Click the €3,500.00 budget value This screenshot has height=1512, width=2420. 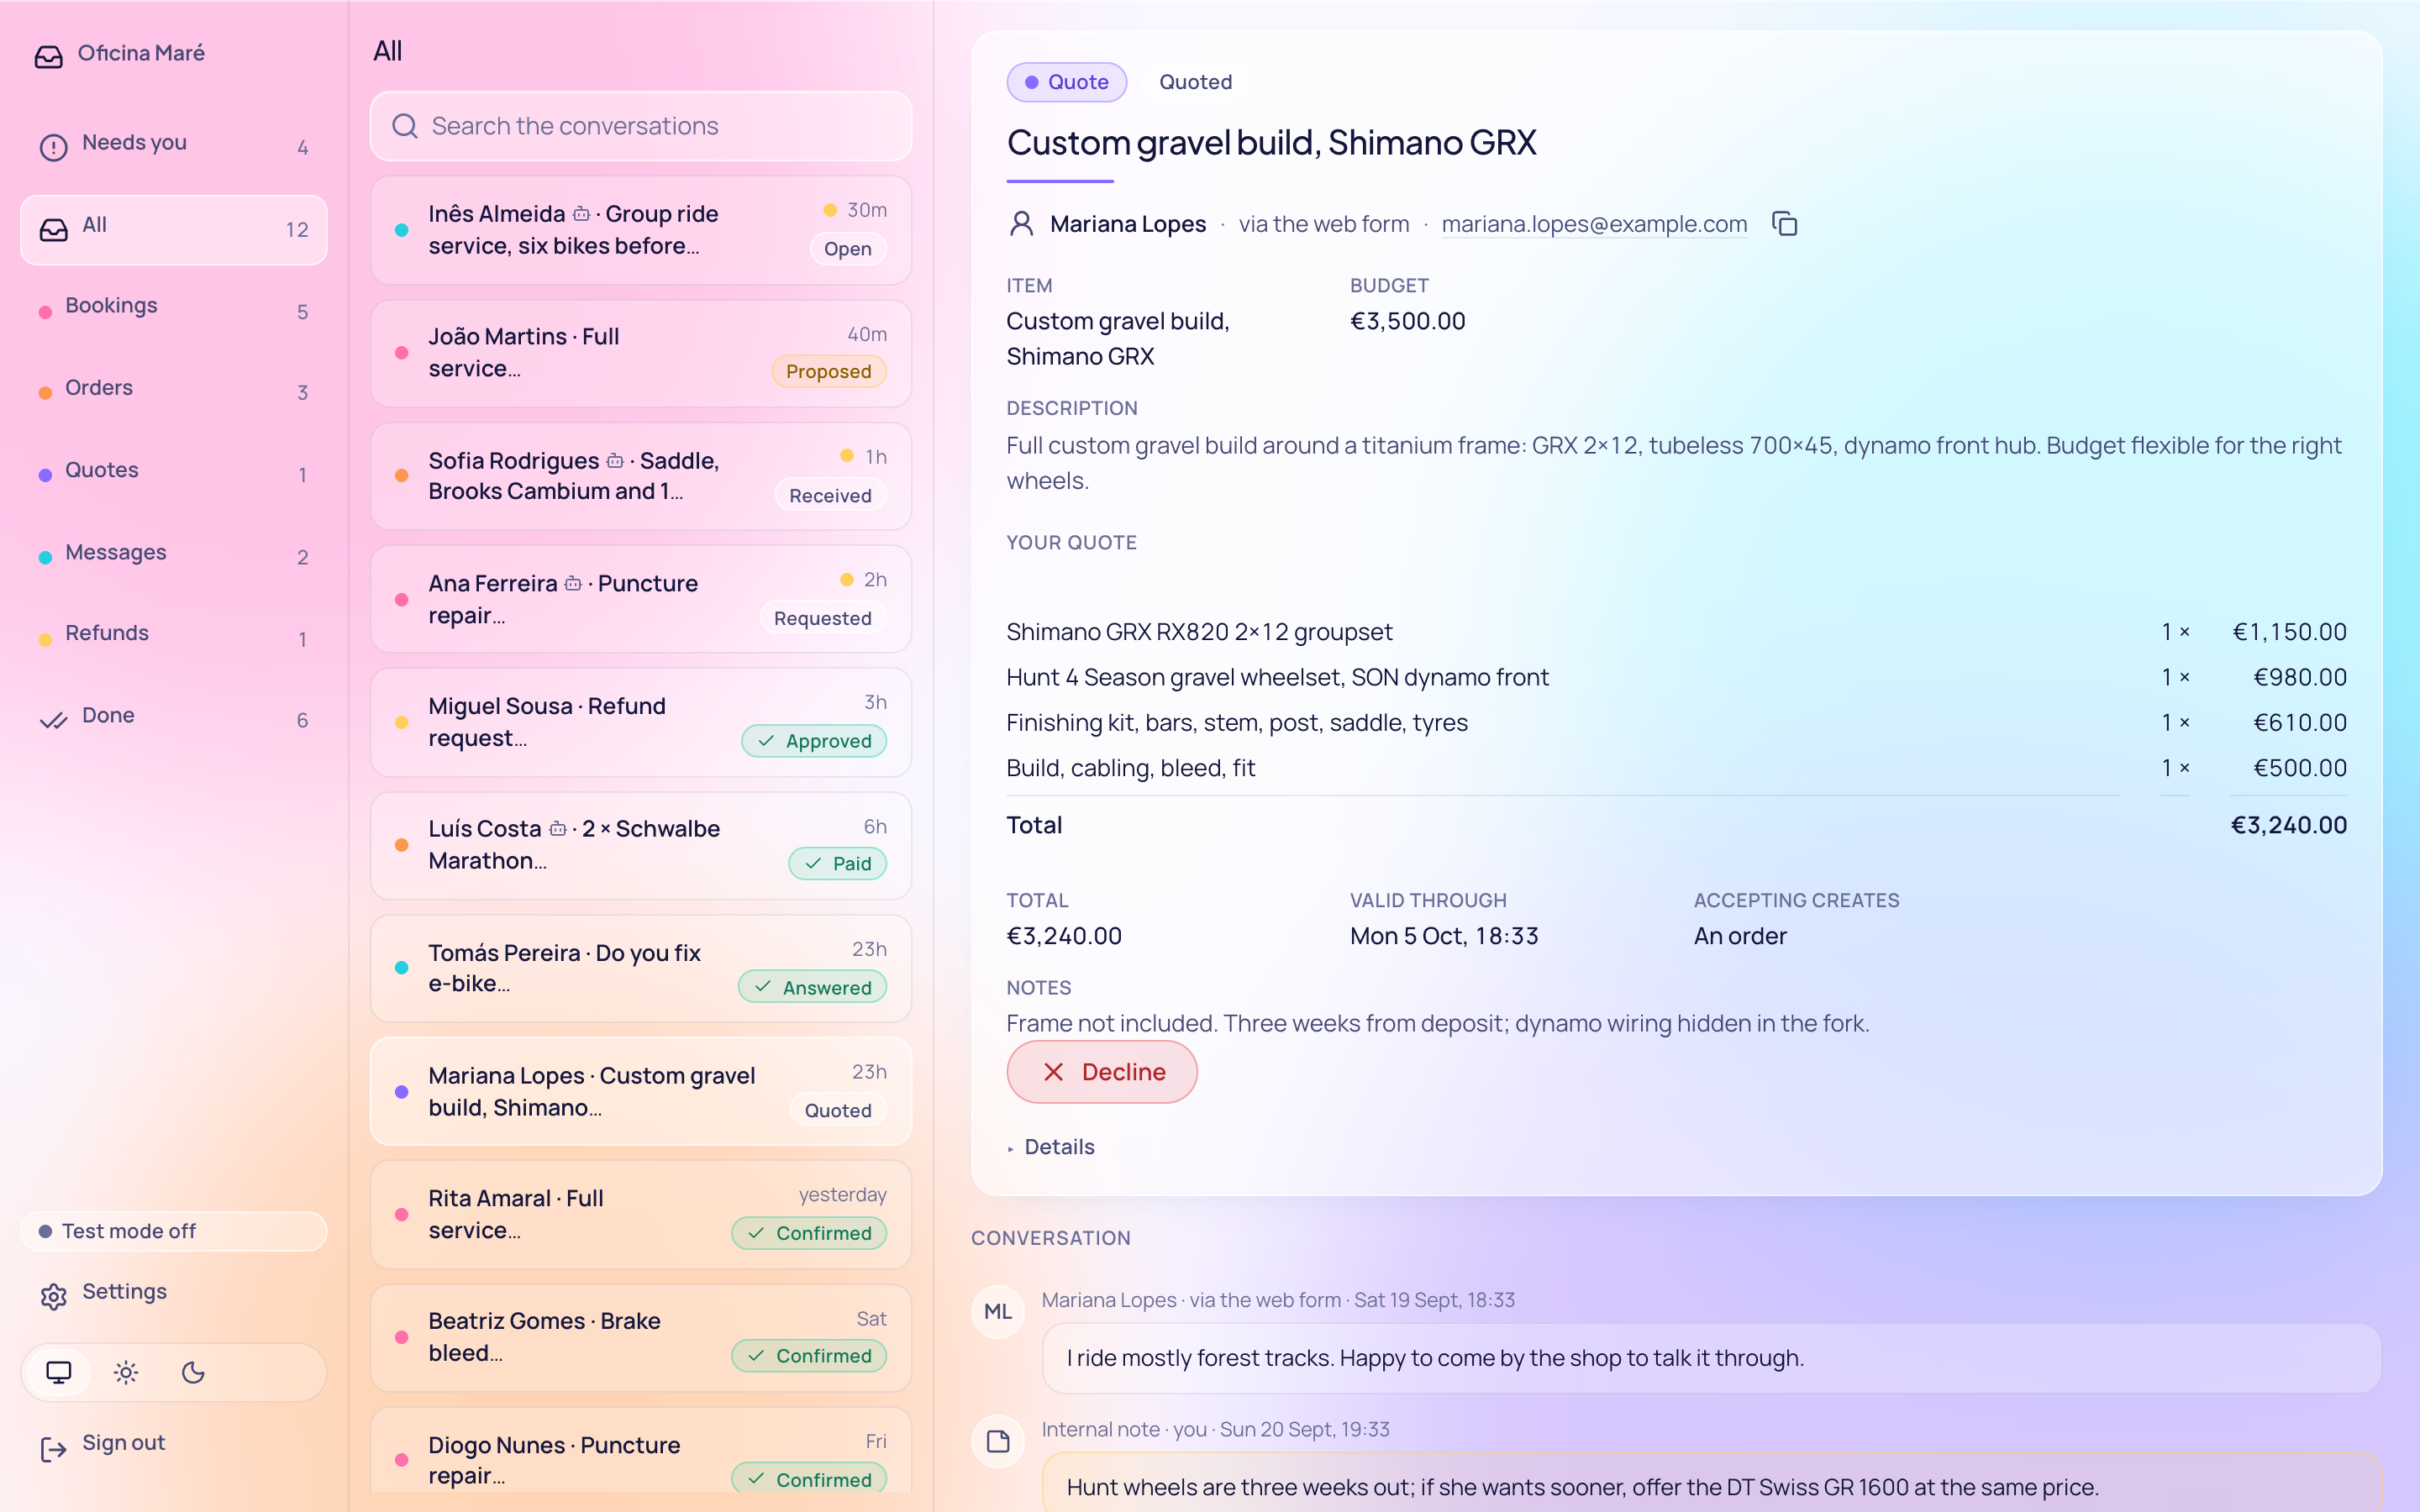click(x=1407, y=321)
